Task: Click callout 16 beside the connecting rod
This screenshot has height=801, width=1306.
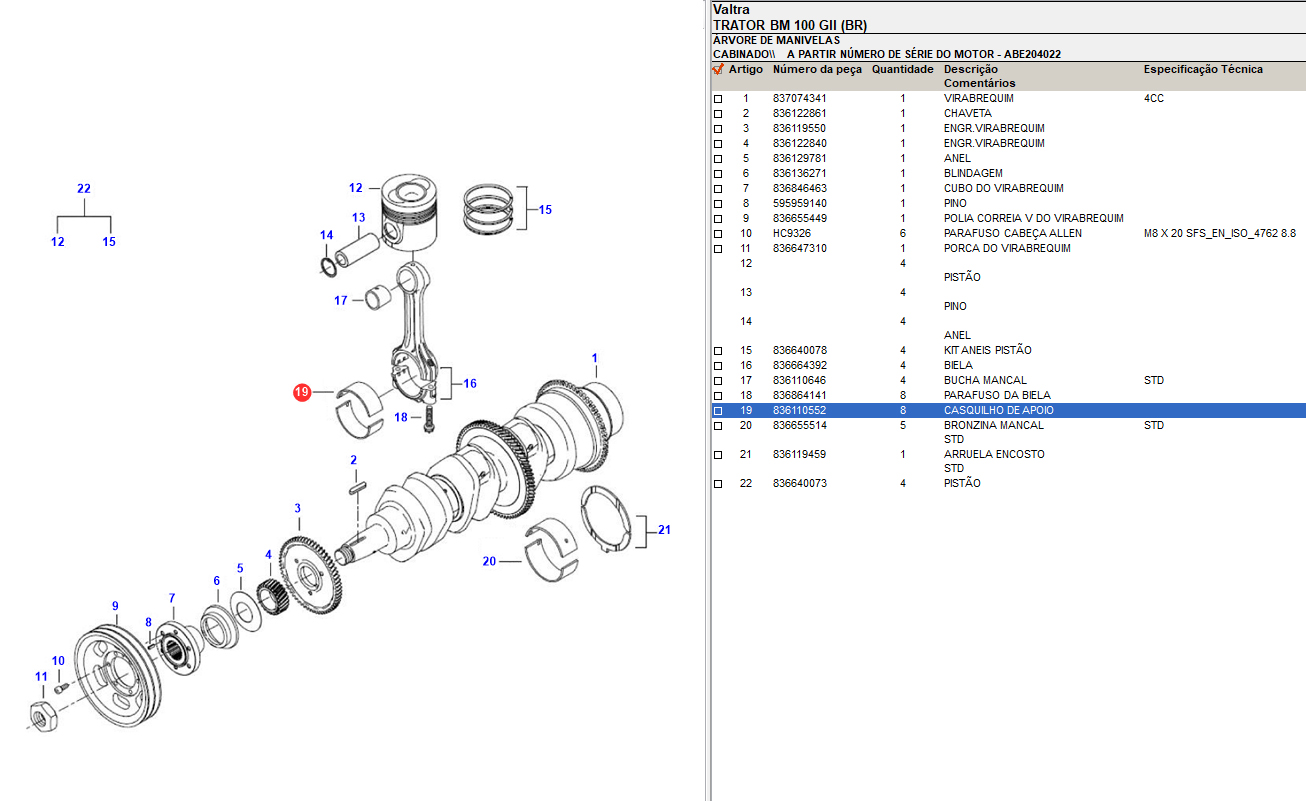Action: [469, 383]
